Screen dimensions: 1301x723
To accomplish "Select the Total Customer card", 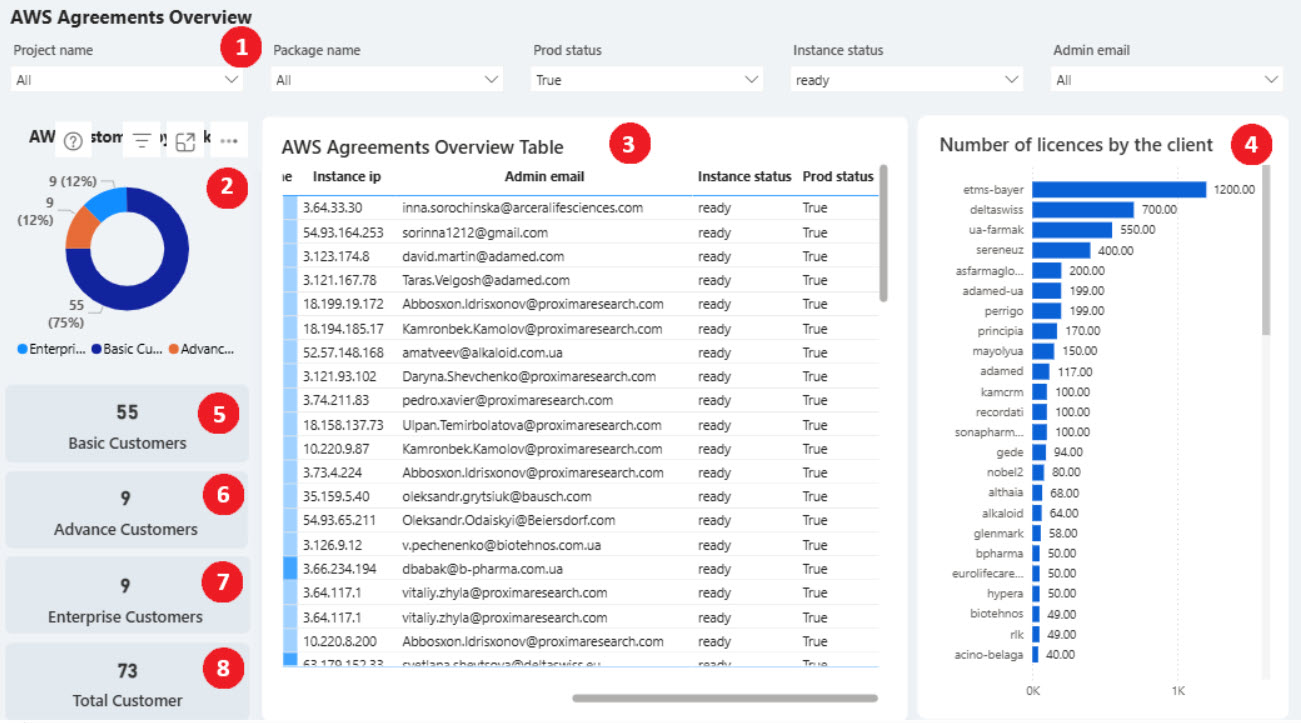I will 127,683.
